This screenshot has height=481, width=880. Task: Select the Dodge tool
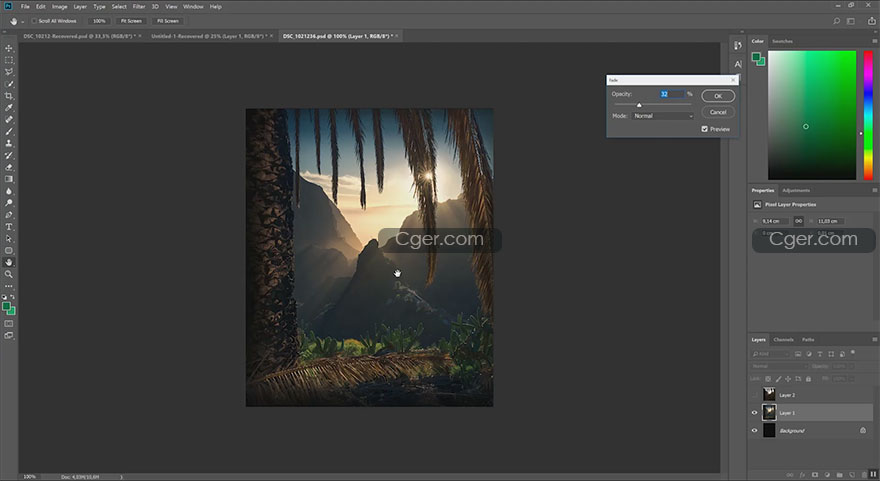point(8,203)
